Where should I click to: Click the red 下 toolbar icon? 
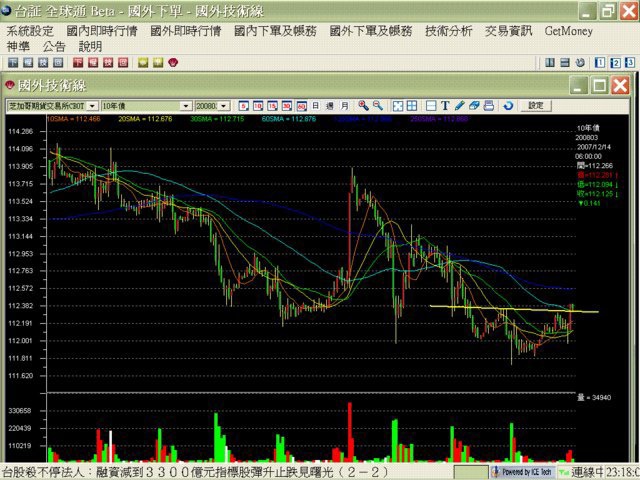click(78, 62)
